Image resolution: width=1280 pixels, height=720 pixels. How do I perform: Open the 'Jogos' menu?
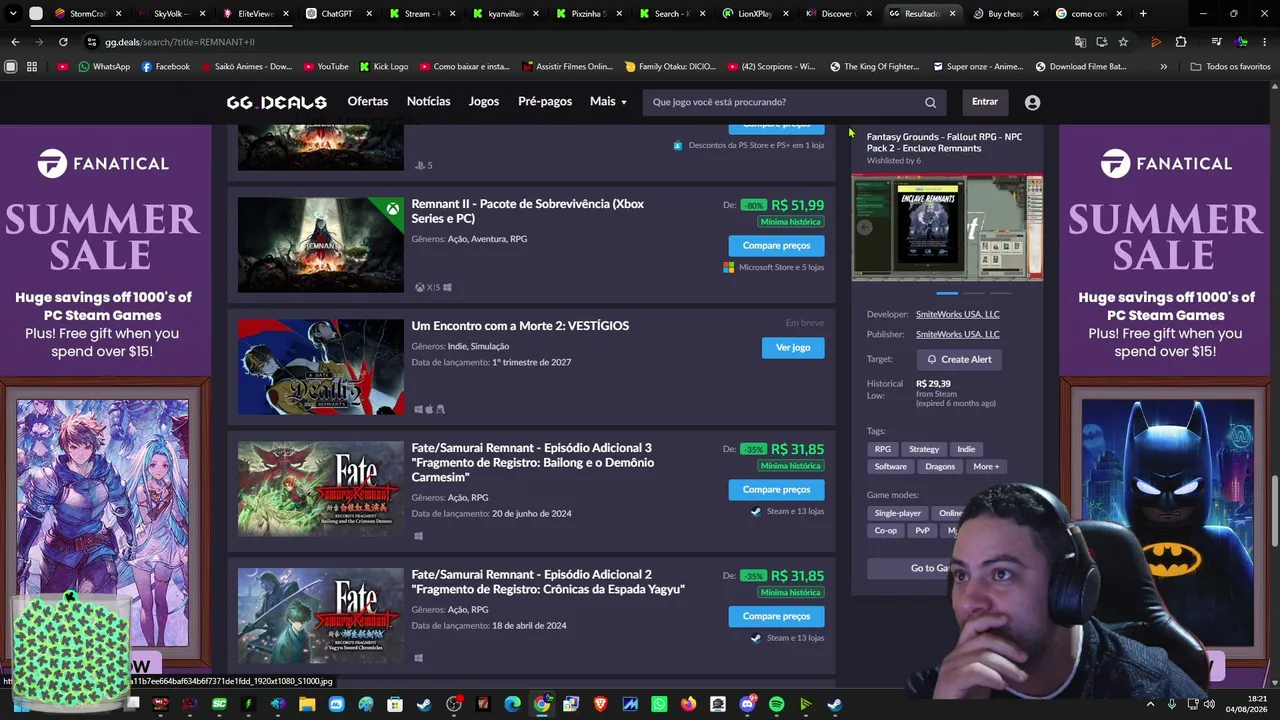tap(484, 102)
